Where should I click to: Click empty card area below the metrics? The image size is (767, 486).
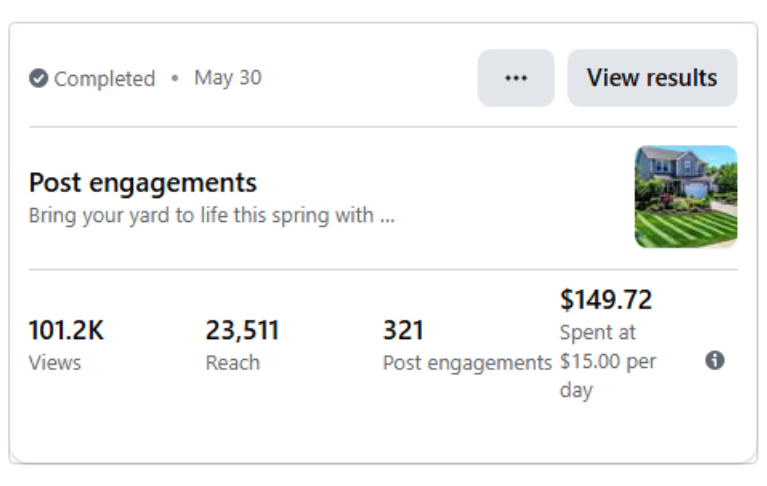[380, 430]
